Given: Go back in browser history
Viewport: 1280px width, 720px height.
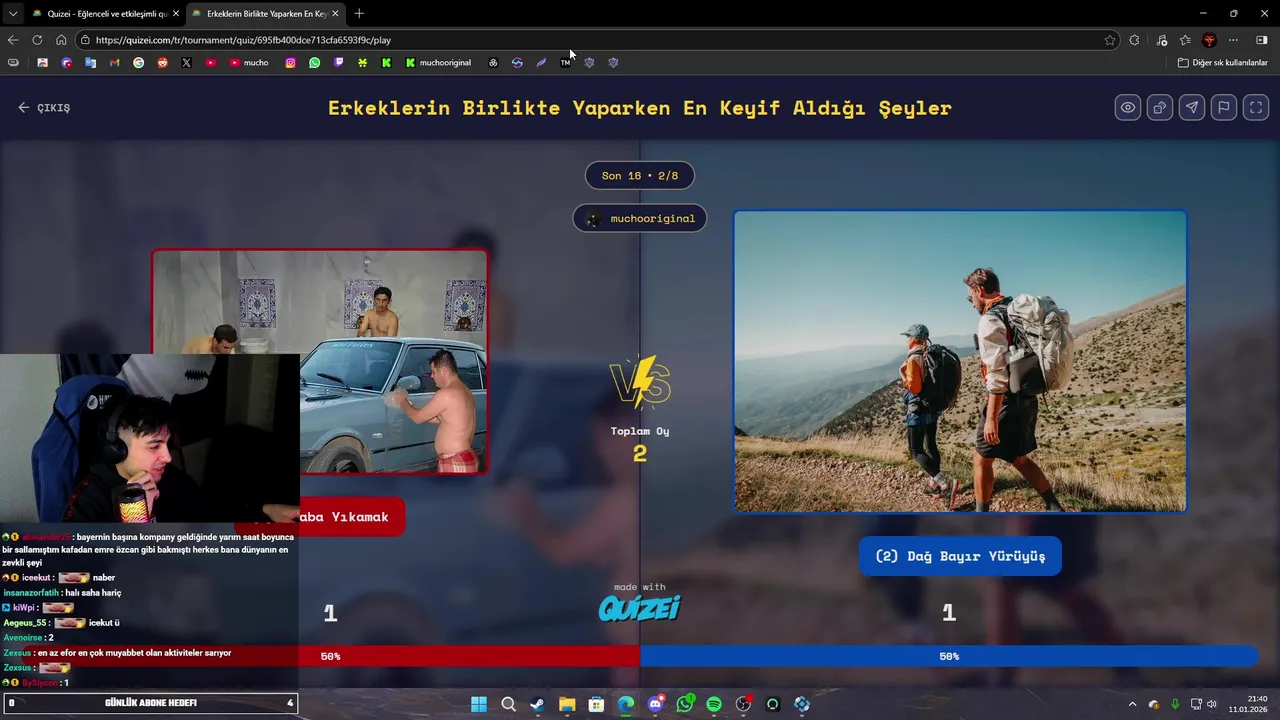Looking at the screenshot, I should tap(13, 40).
